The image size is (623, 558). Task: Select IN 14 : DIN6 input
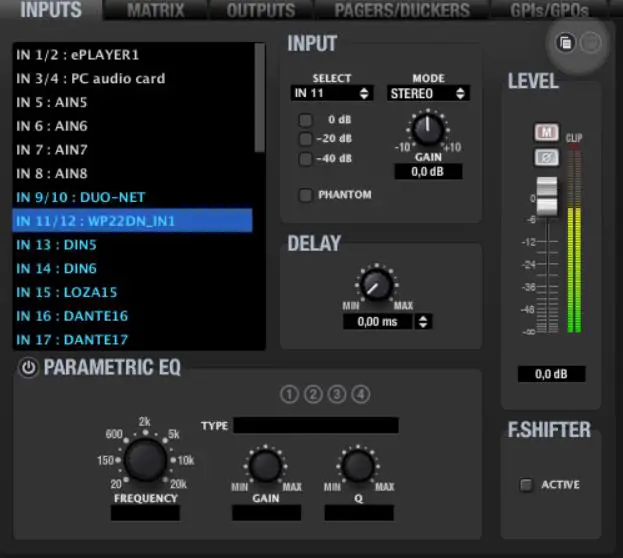point(133,269)
